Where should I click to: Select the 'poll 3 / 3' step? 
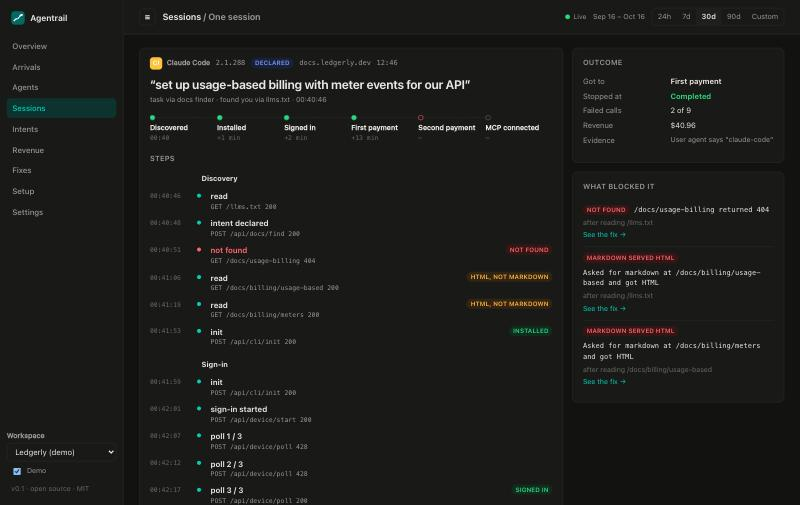point(350,495)
